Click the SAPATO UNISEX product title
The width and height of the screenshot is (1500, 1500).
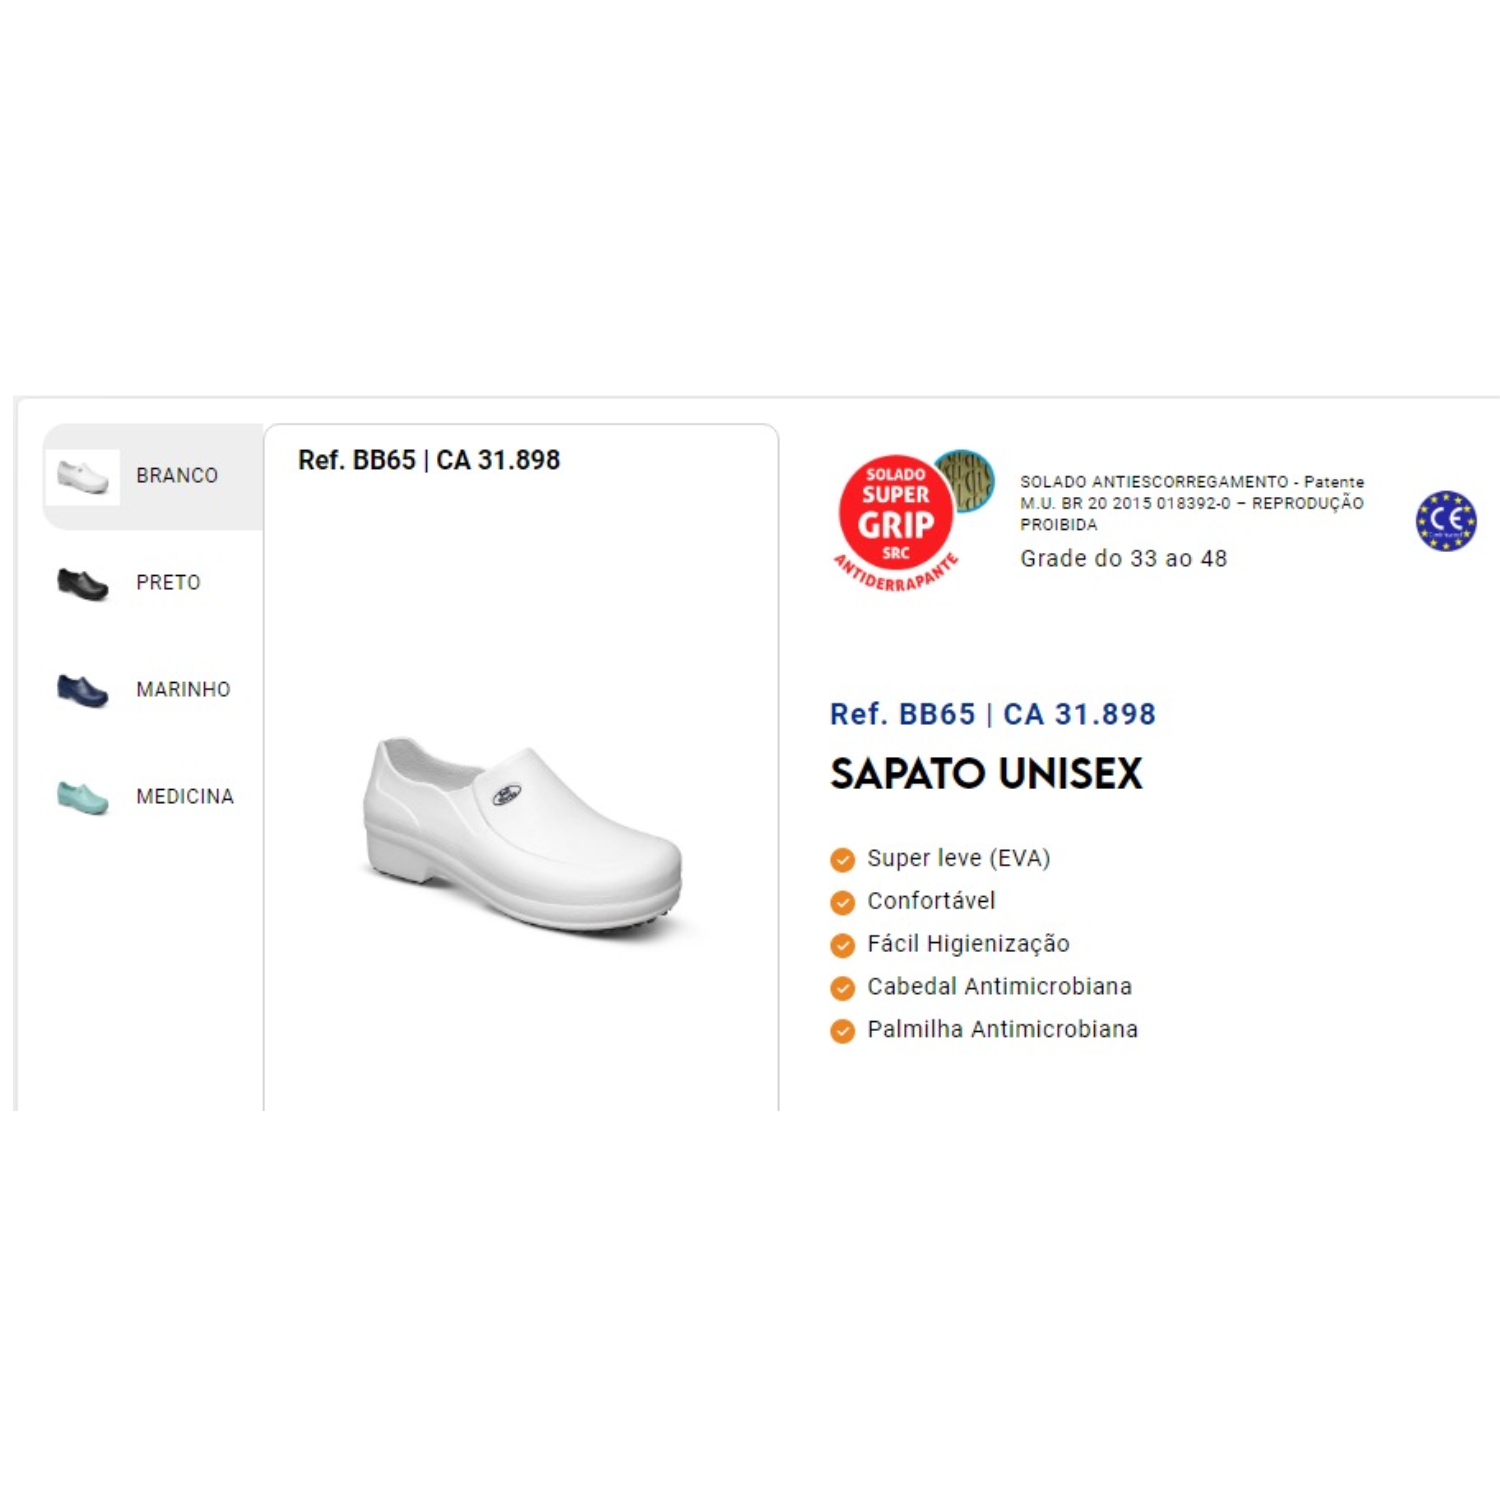point(986,774)
